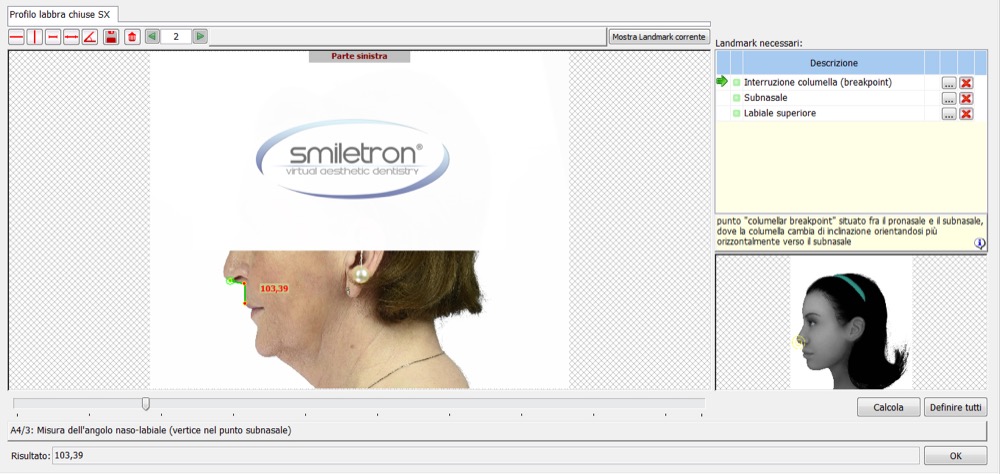
Task: Click the Risultato field showing 103,39
Action: [485, 455]
